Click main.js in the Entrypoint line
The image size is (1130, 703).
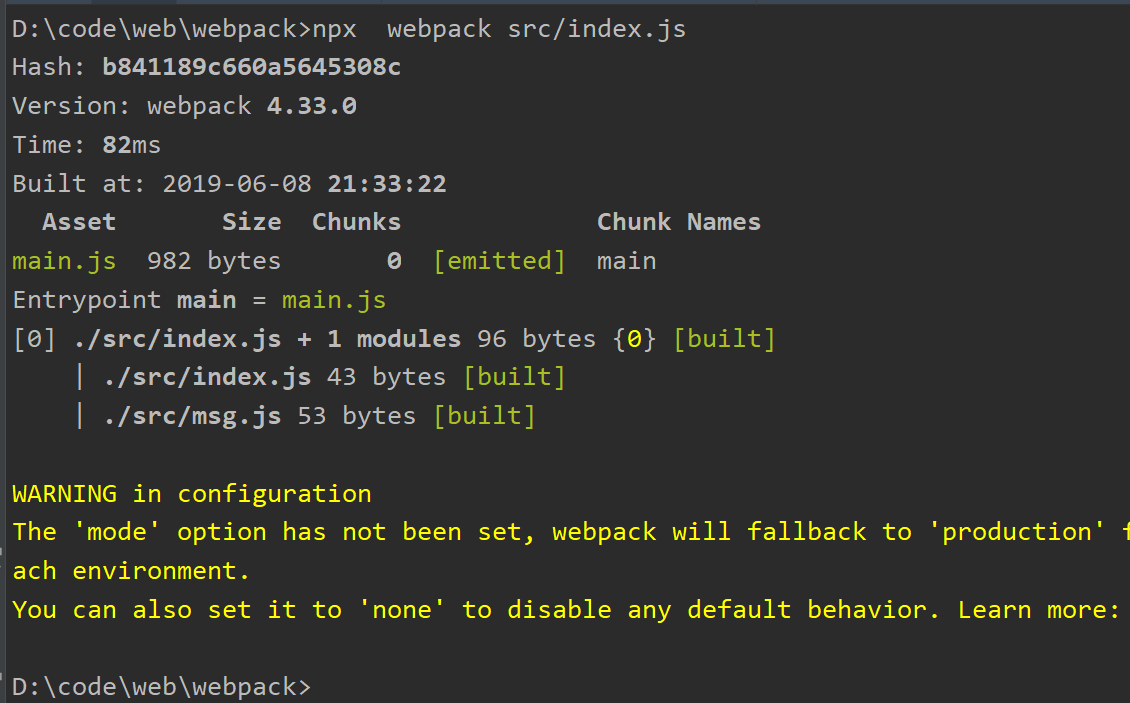pos(334,300)
